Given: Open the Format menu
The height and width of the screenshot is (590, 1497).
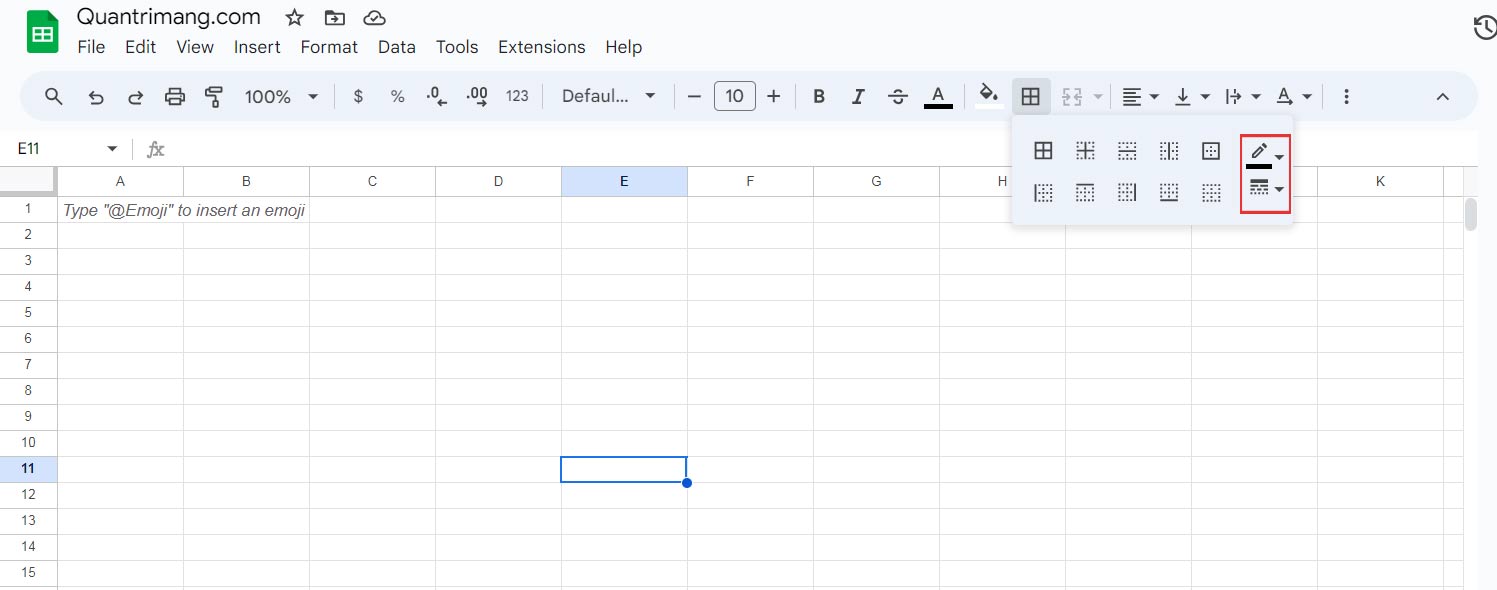Looking at the screenshot, I should [x=329, y=47].
